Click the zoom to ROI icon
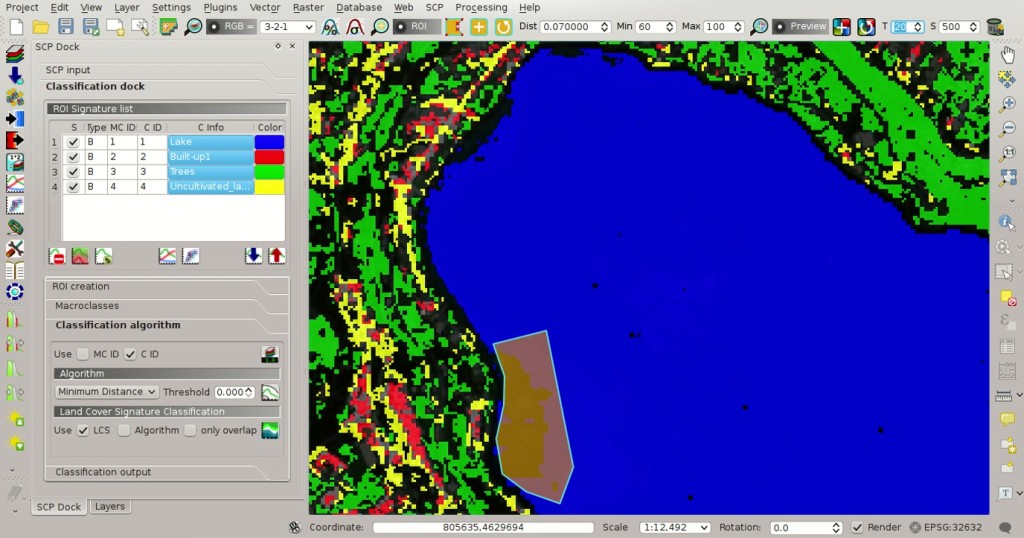This screenshot has width=1024, height=538. [x=379, y=27]
